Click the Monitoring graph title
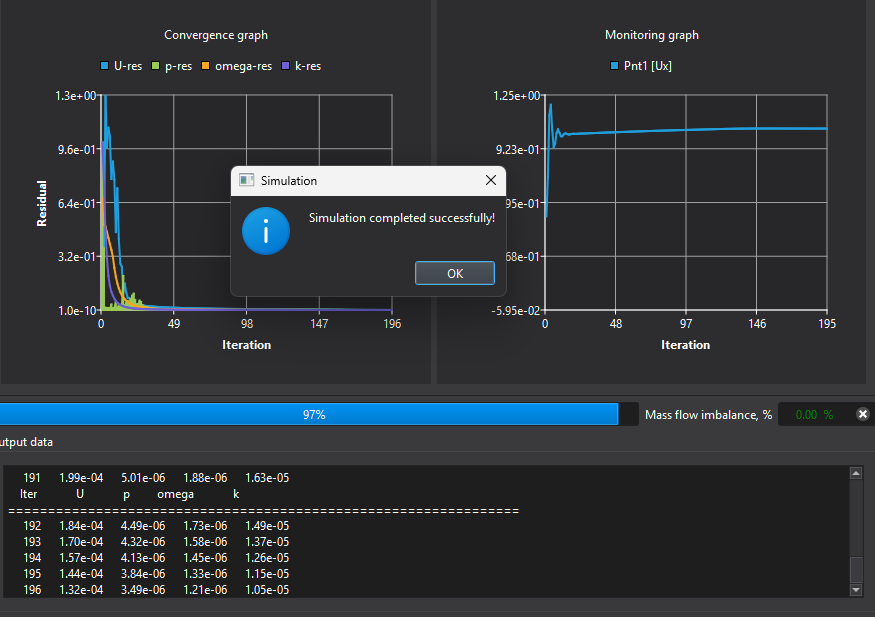 (x=652, y=35)
